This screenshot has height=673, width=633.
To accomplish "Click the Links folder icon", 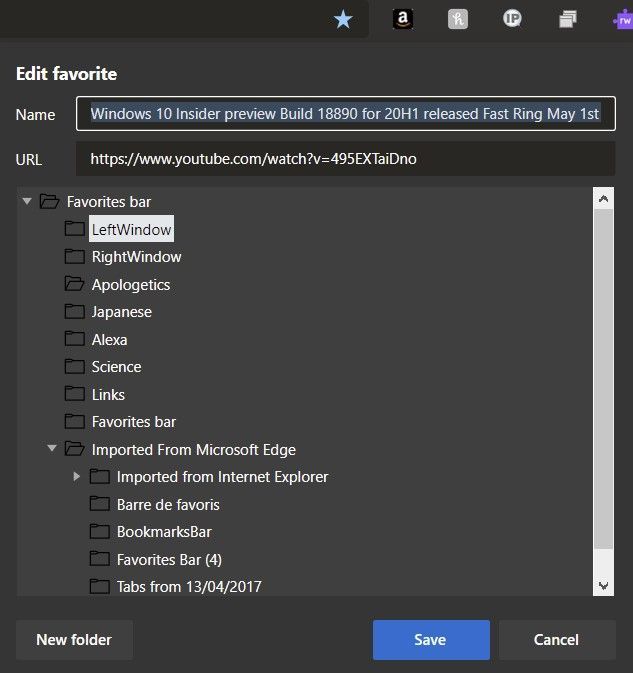I will click(x=75, y=394).
